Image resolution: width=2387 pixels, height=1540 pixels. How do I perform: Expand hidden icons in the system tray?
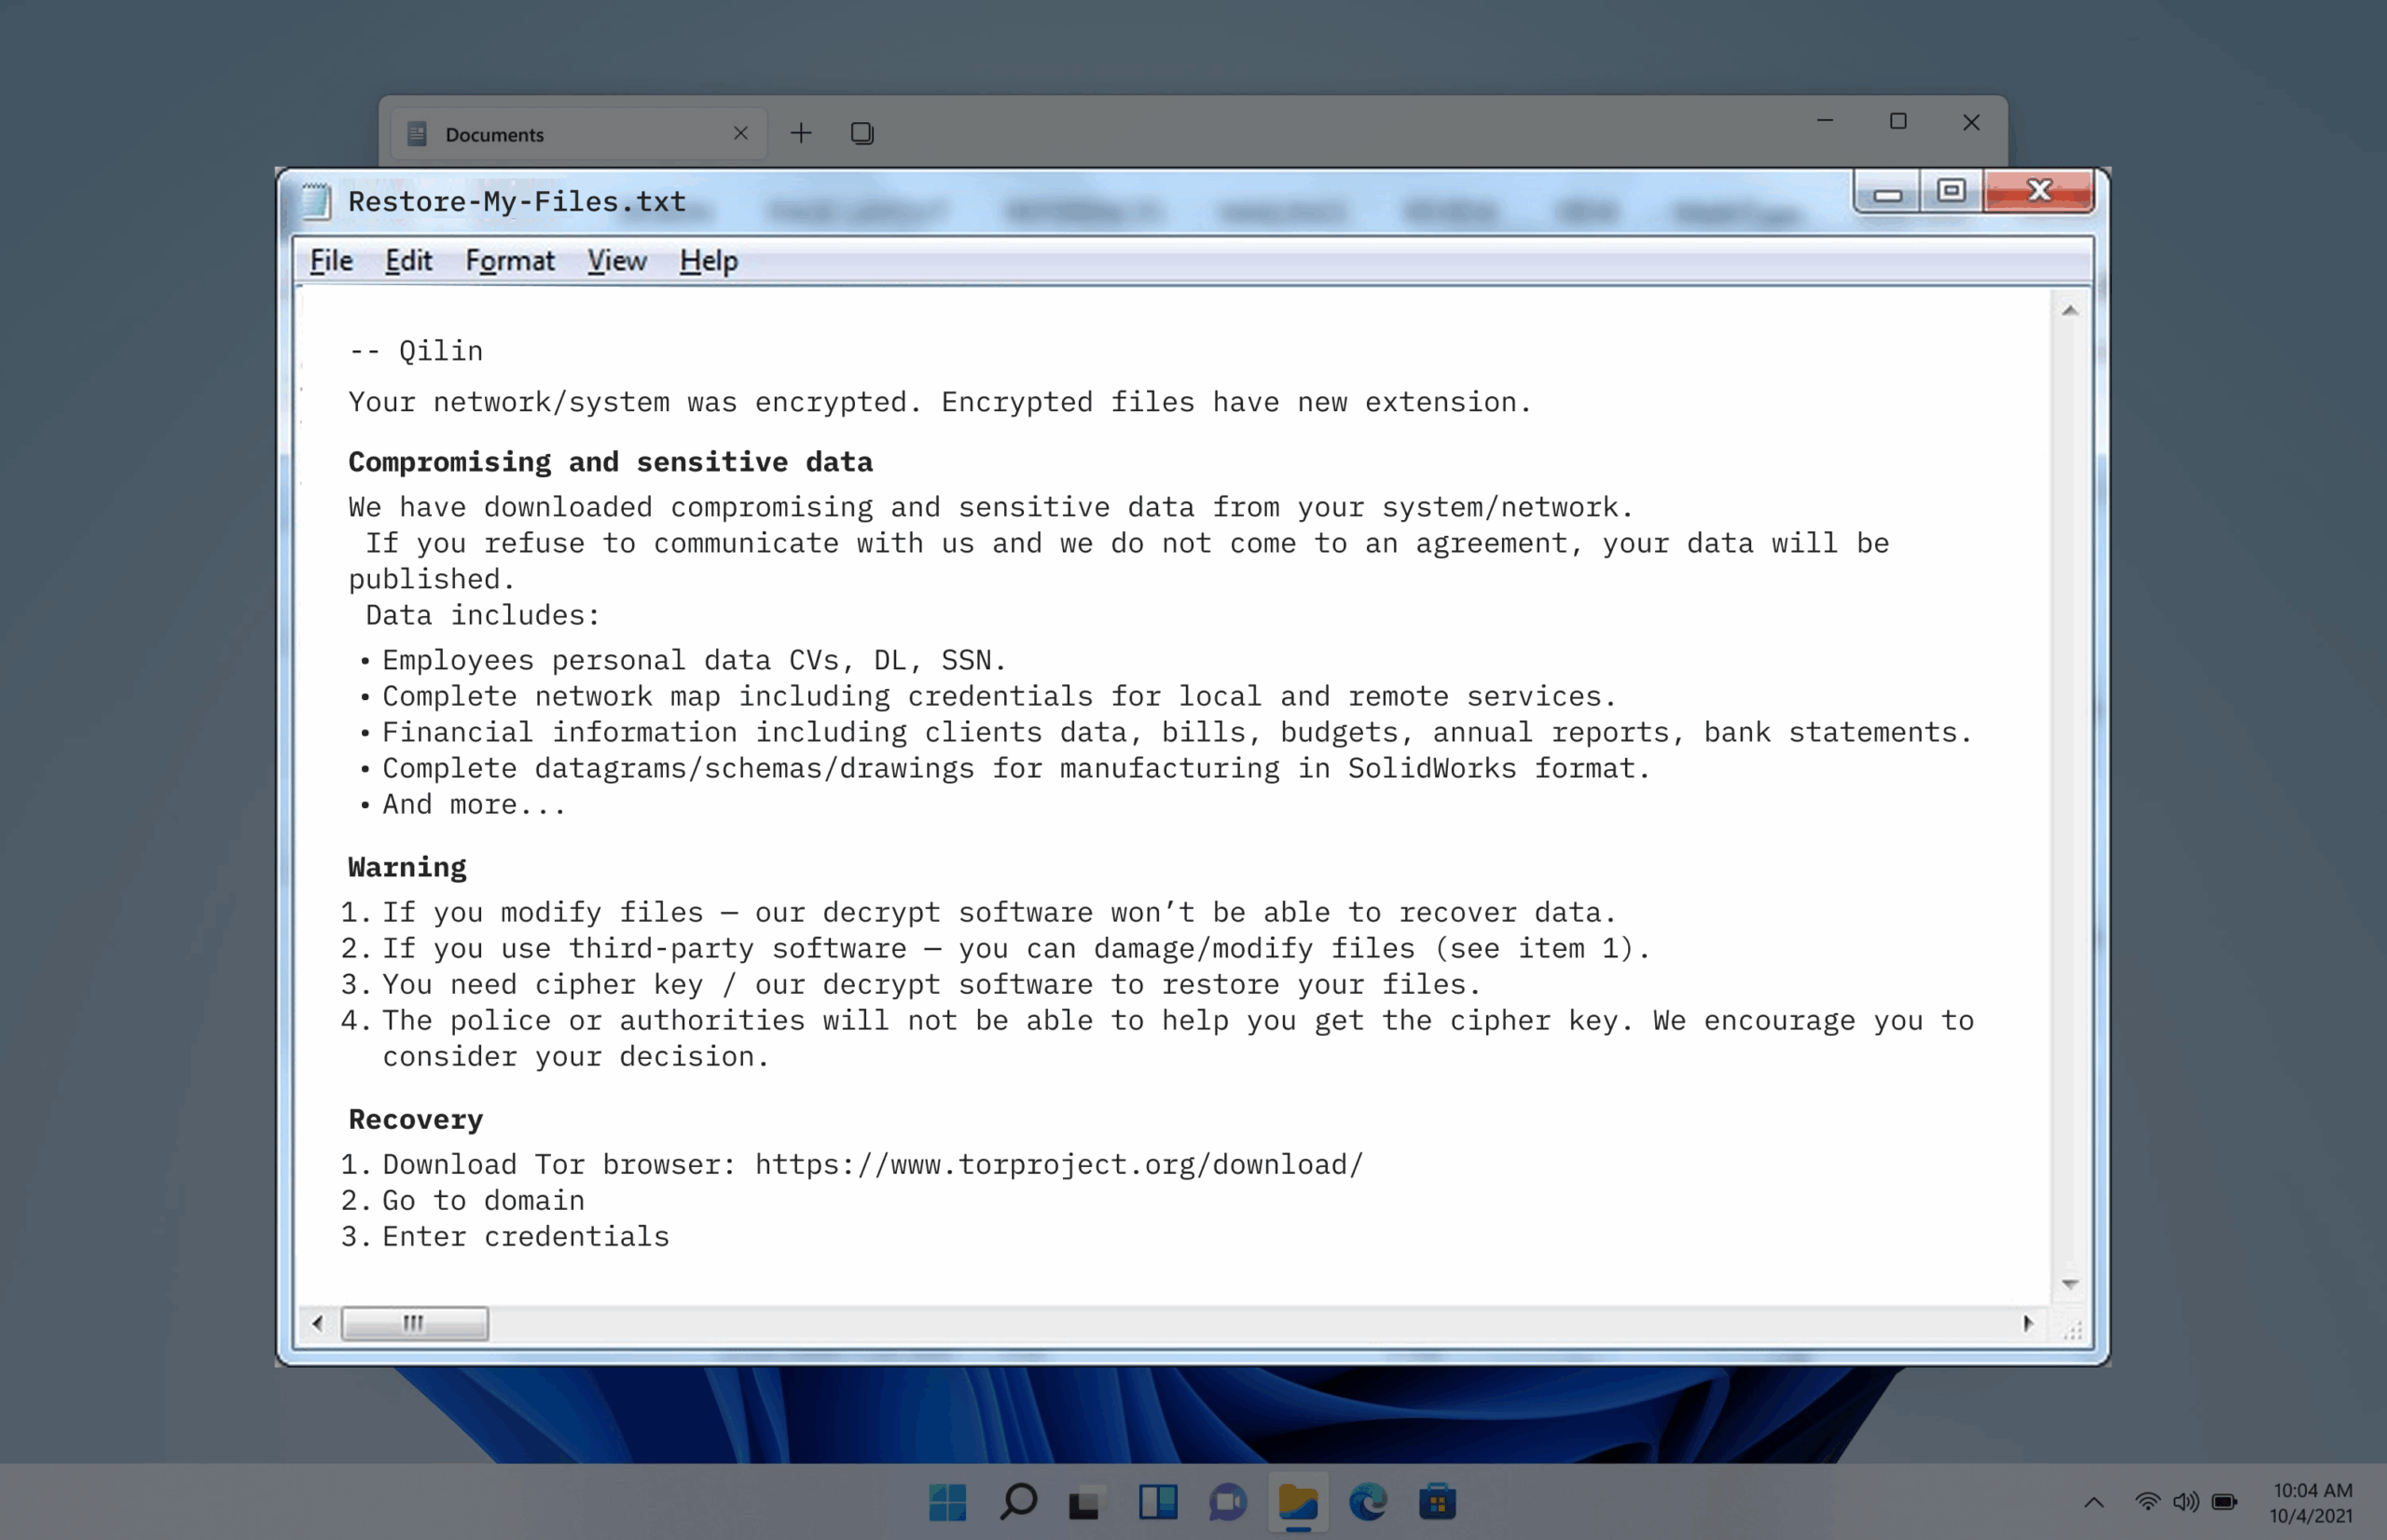(2095, 1503)
